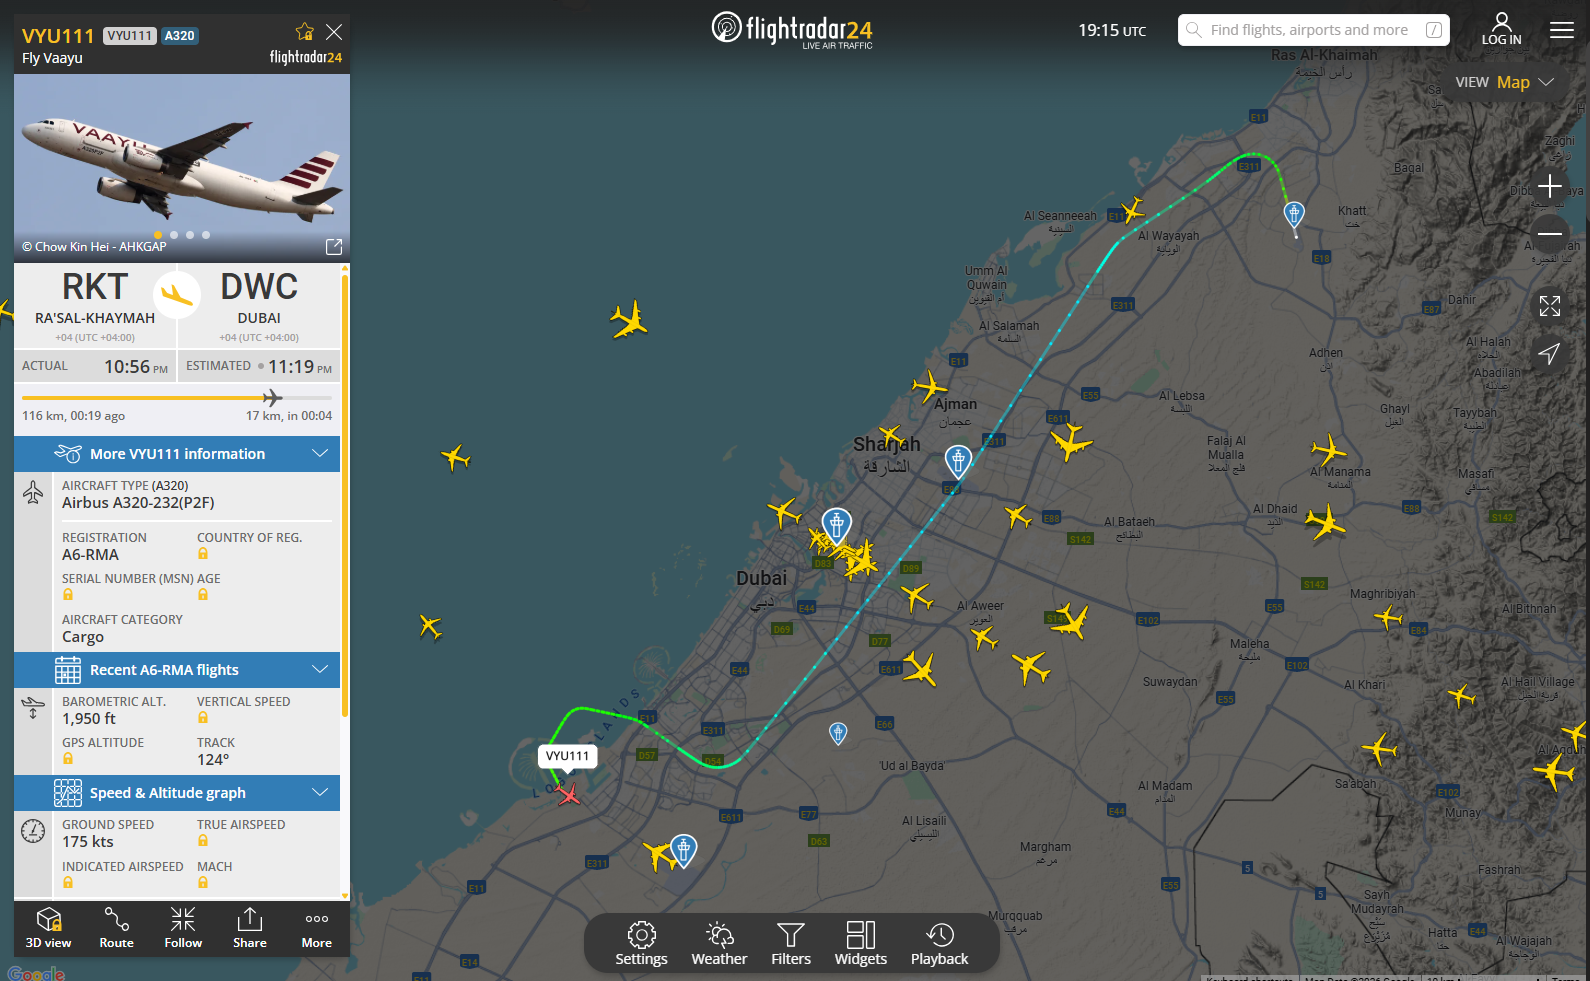Share this flight
Image resolution: width=1590 pixels, height=981 pixels.
click(x=250, y=928)
